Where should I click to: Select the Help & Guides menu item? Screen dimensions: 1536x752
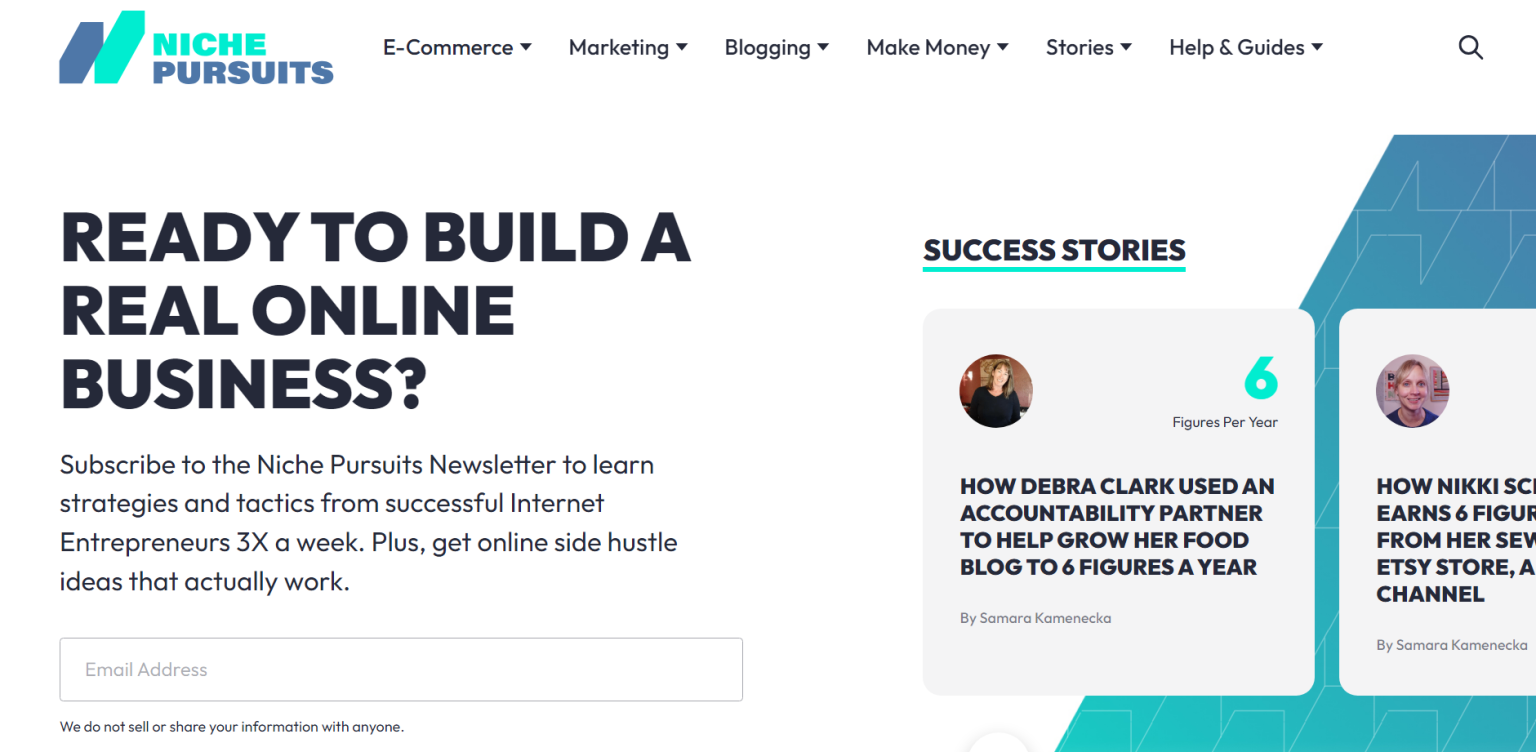point(1237,47)
